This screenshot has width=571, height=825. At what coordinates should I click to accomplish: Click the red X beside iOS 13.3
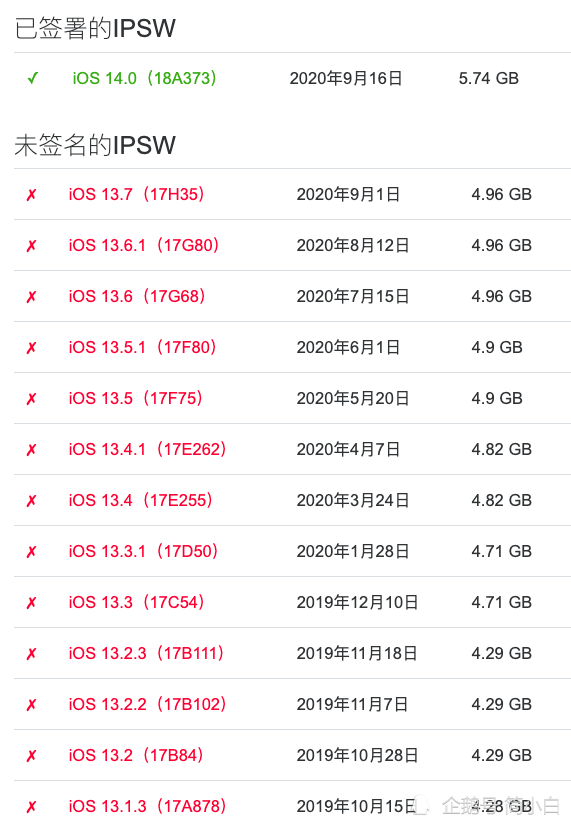[x=32, y=603]
